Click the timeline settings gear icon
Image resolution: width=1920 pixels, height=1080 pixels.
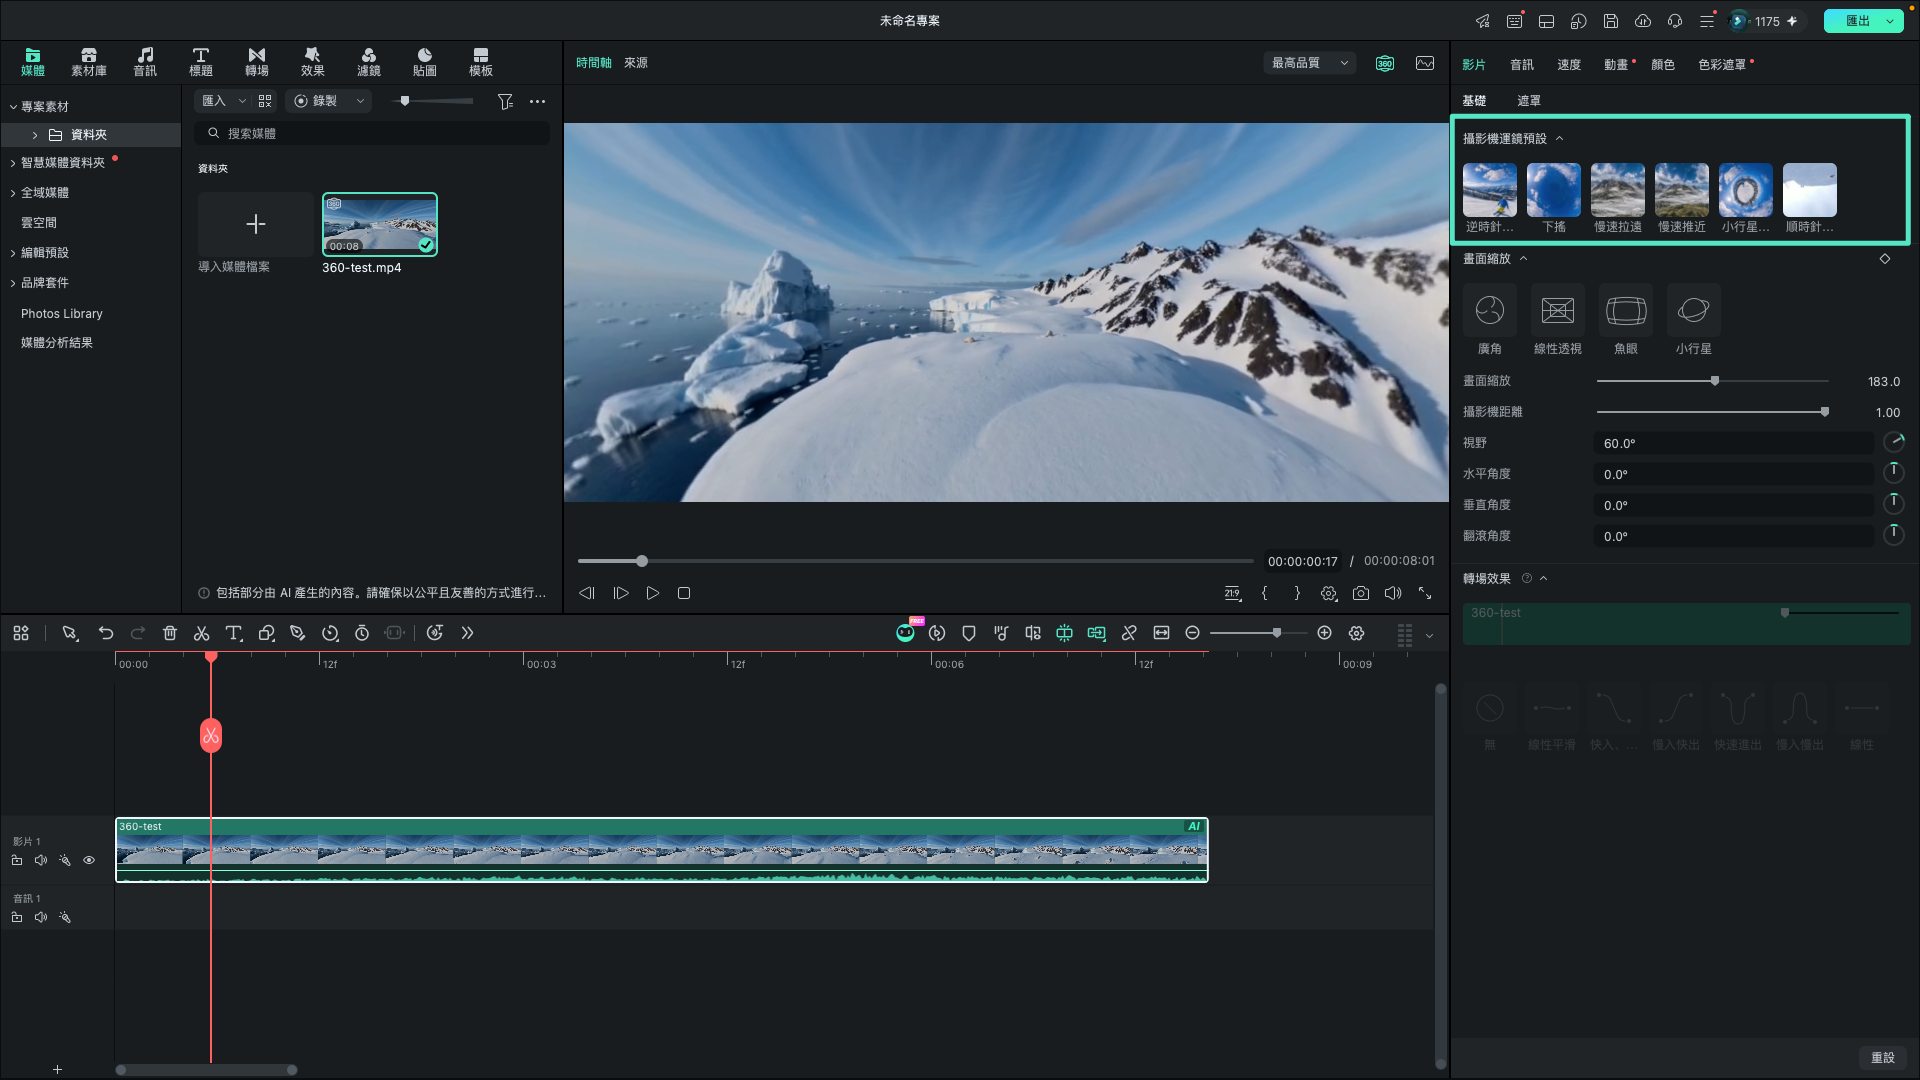click(1357, 633)
